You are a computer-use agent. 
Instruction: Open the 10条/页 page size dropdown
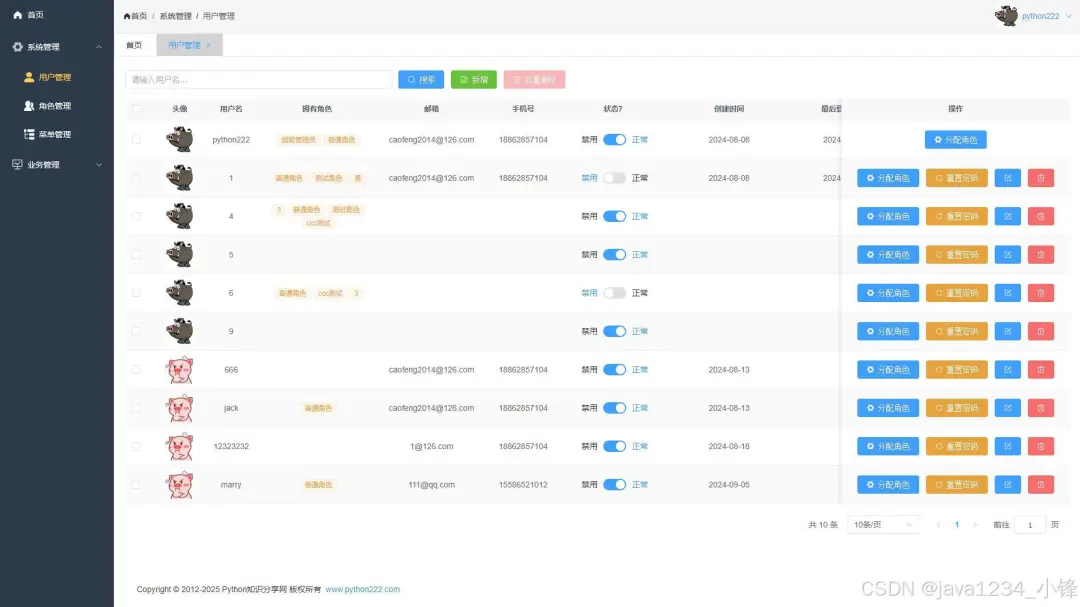click(x=882, y=524)
